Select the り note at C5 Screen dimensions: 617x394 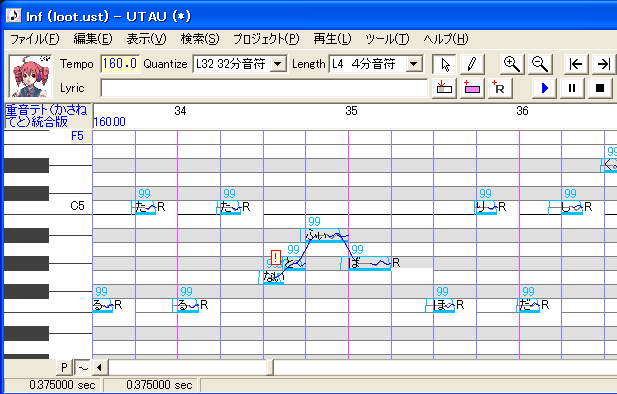click(x=486, y=207)
